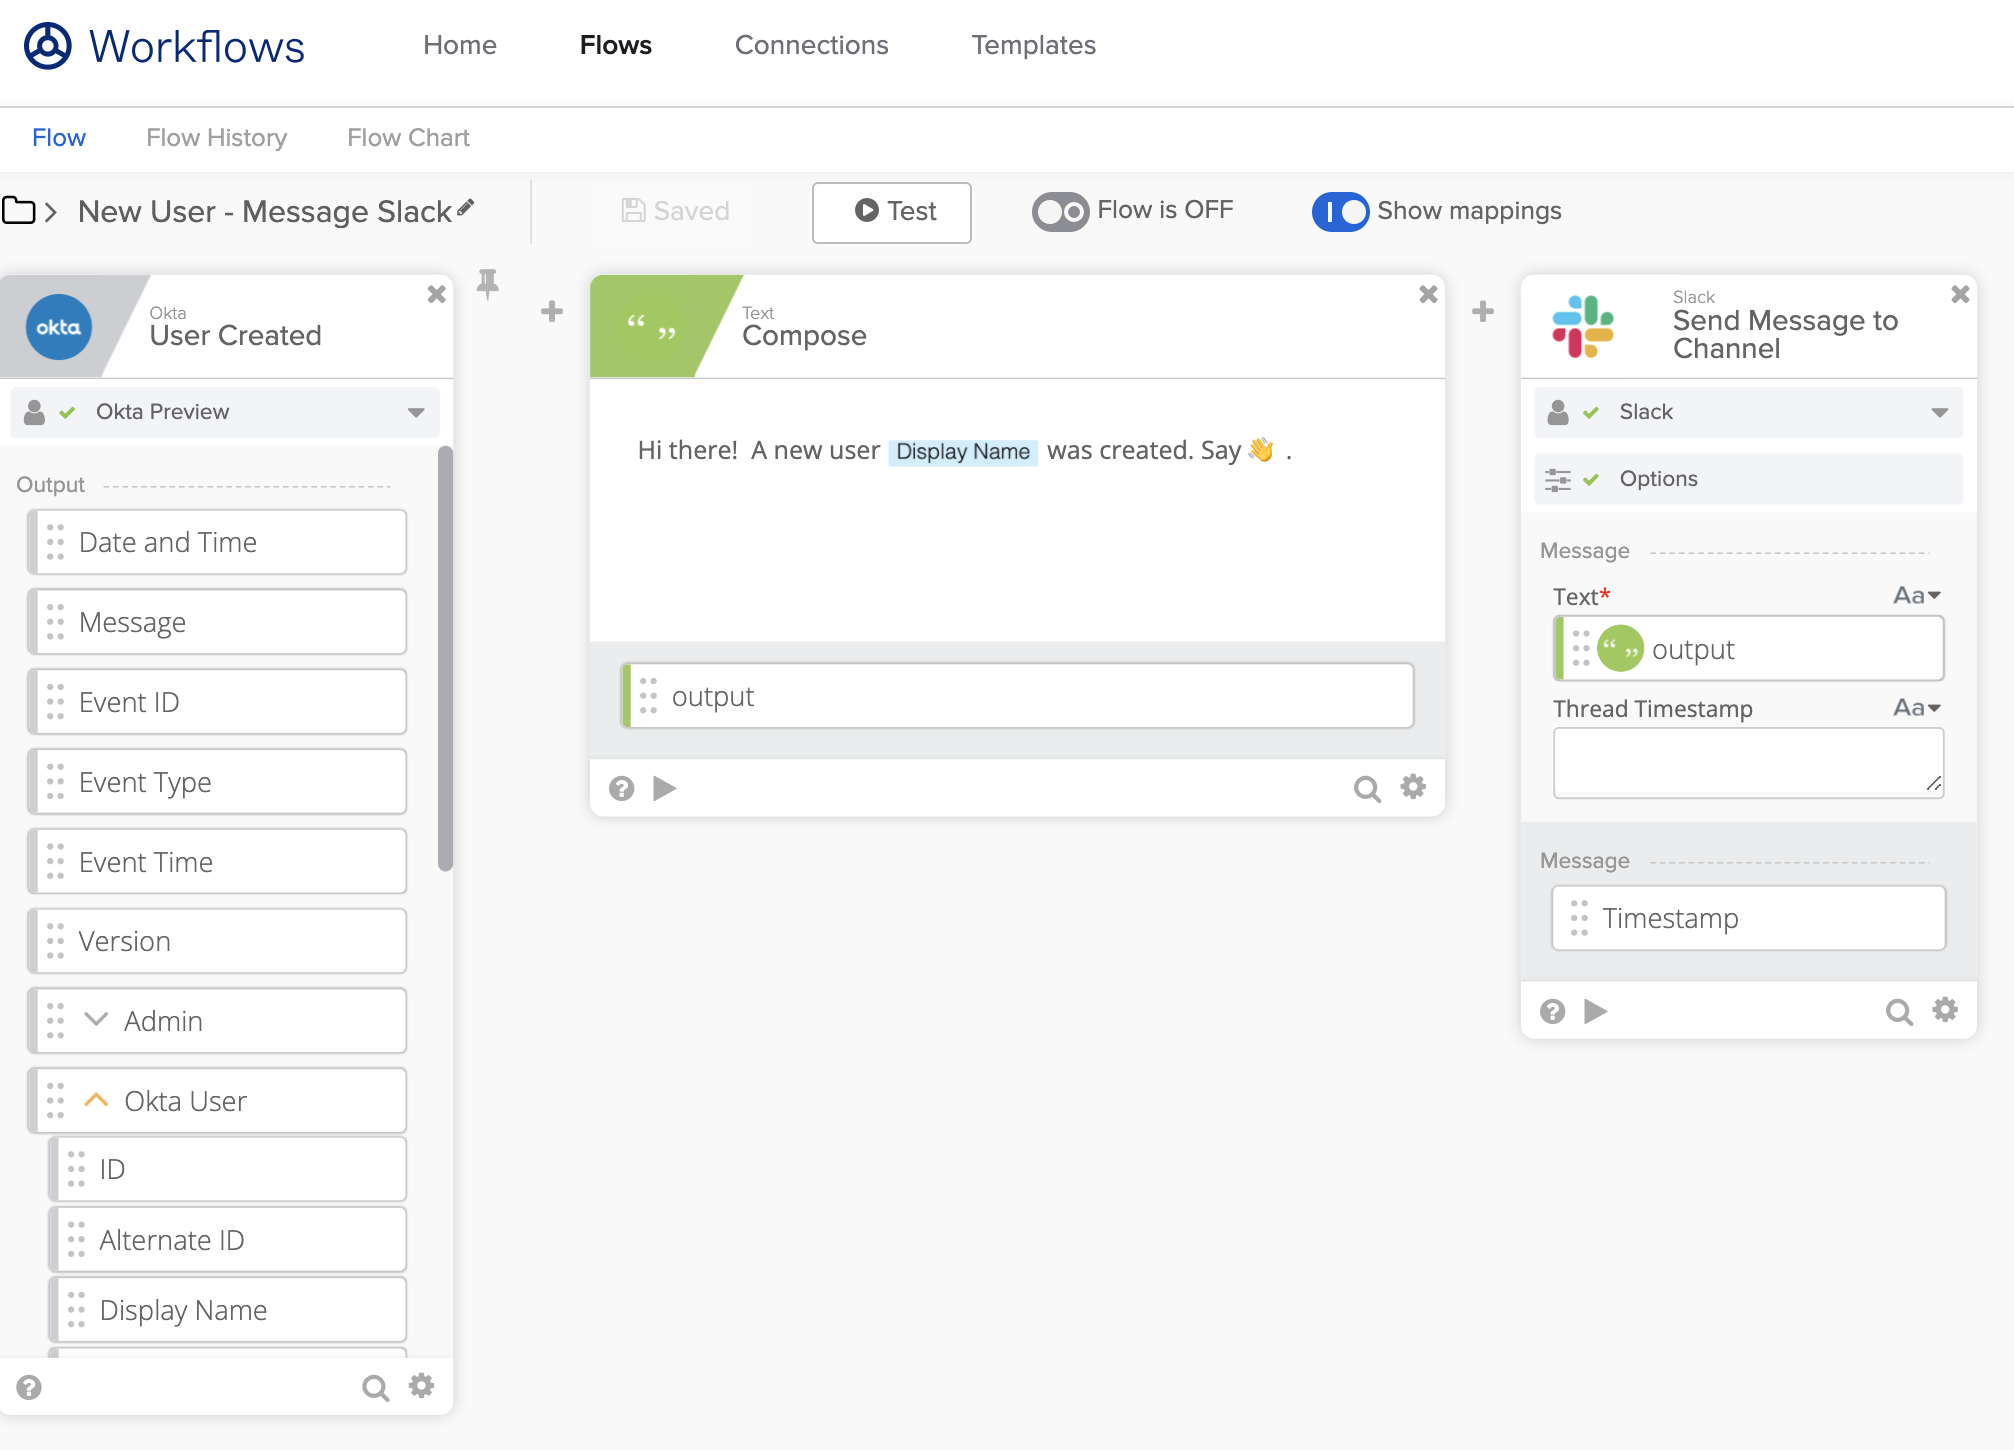Image resolution: width=2014 pixels, height=1450 pixels.
Task: Open help for the Slack card
Action: pyautogui.click(x=1552, y=1012)
